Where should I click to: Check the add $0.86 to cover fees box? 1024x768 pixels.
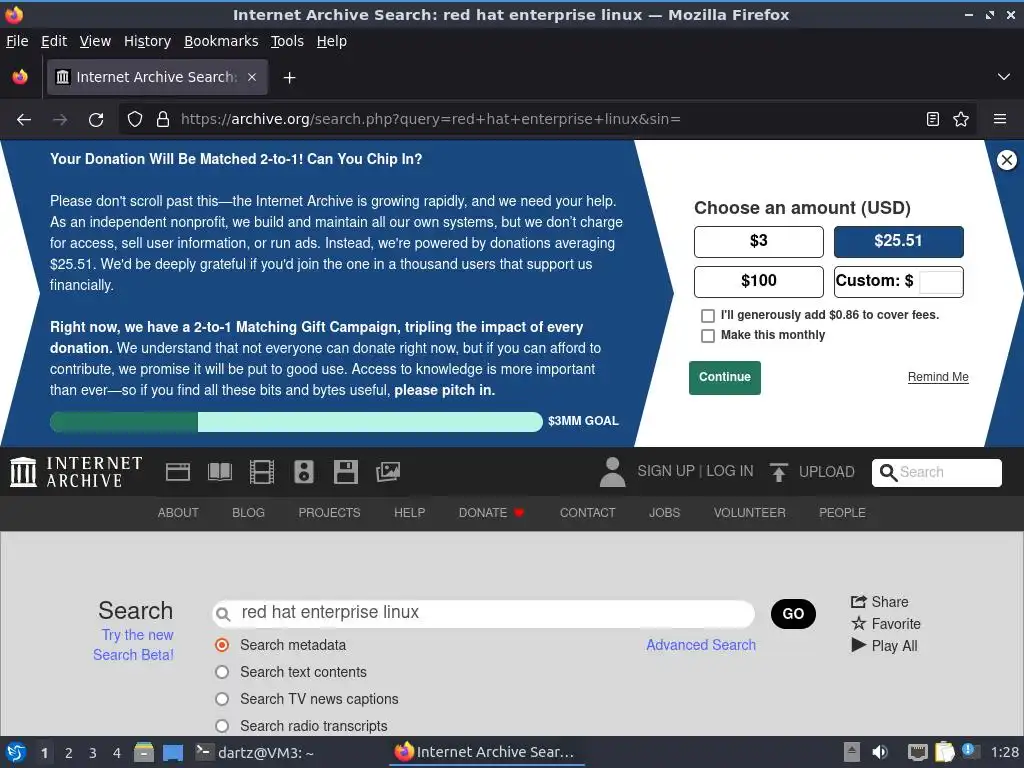click(x=708, y=315)
